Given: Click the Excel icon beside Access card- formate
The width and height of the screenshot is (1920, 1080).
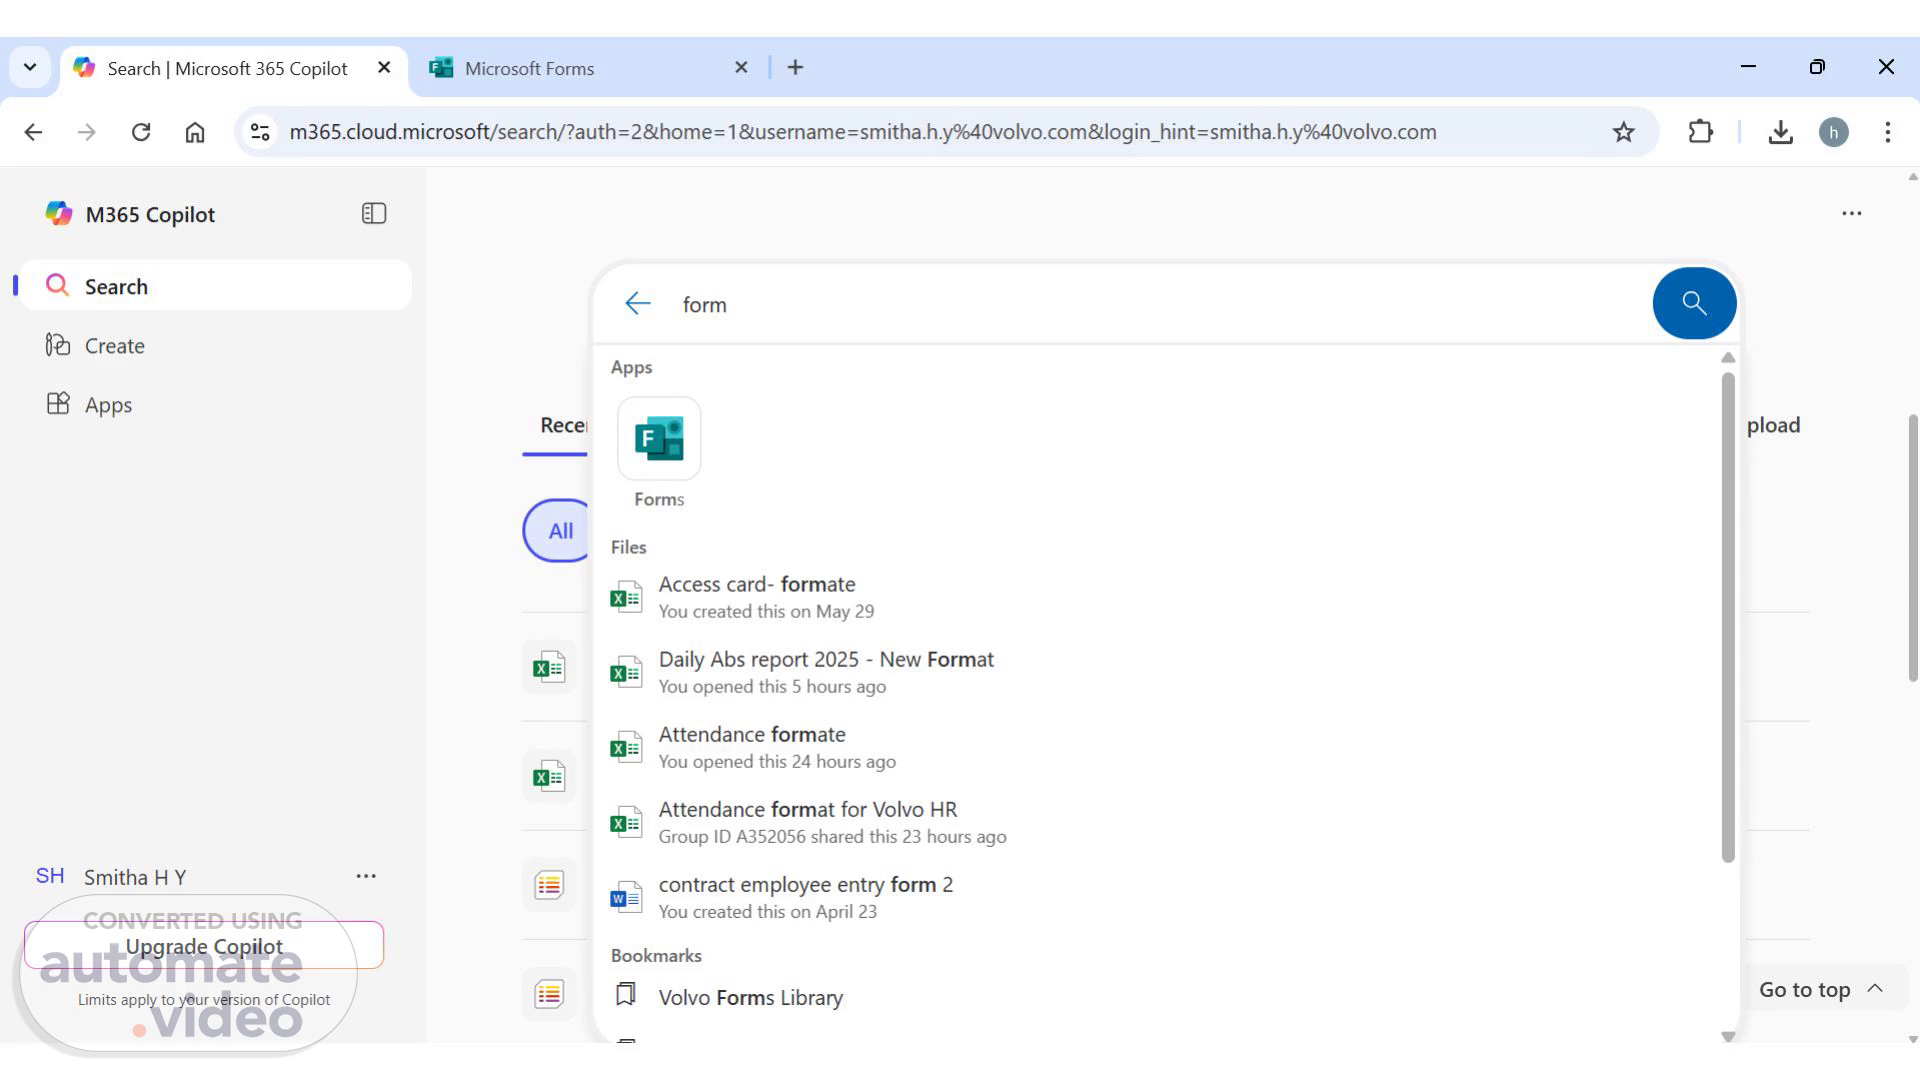Looking at the screenshot, I should 626,597.
